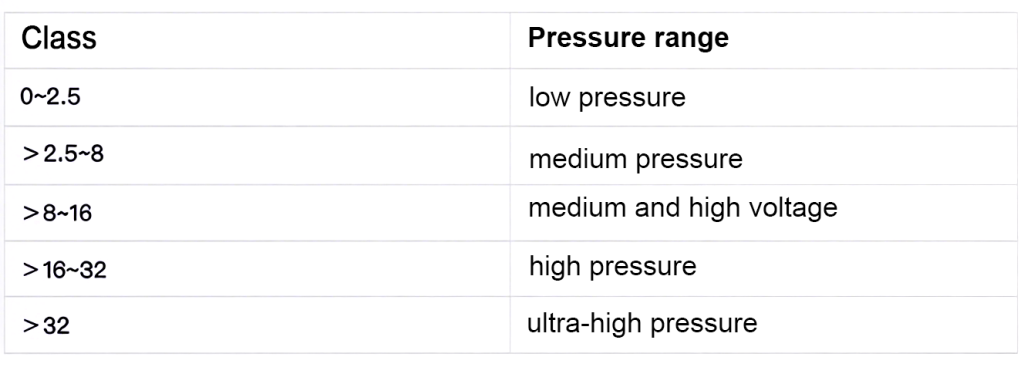Select the 0~2.5 class cell
Image resolution: width=1024 pixels, height=367 pixels.
(x=257, y=97)
